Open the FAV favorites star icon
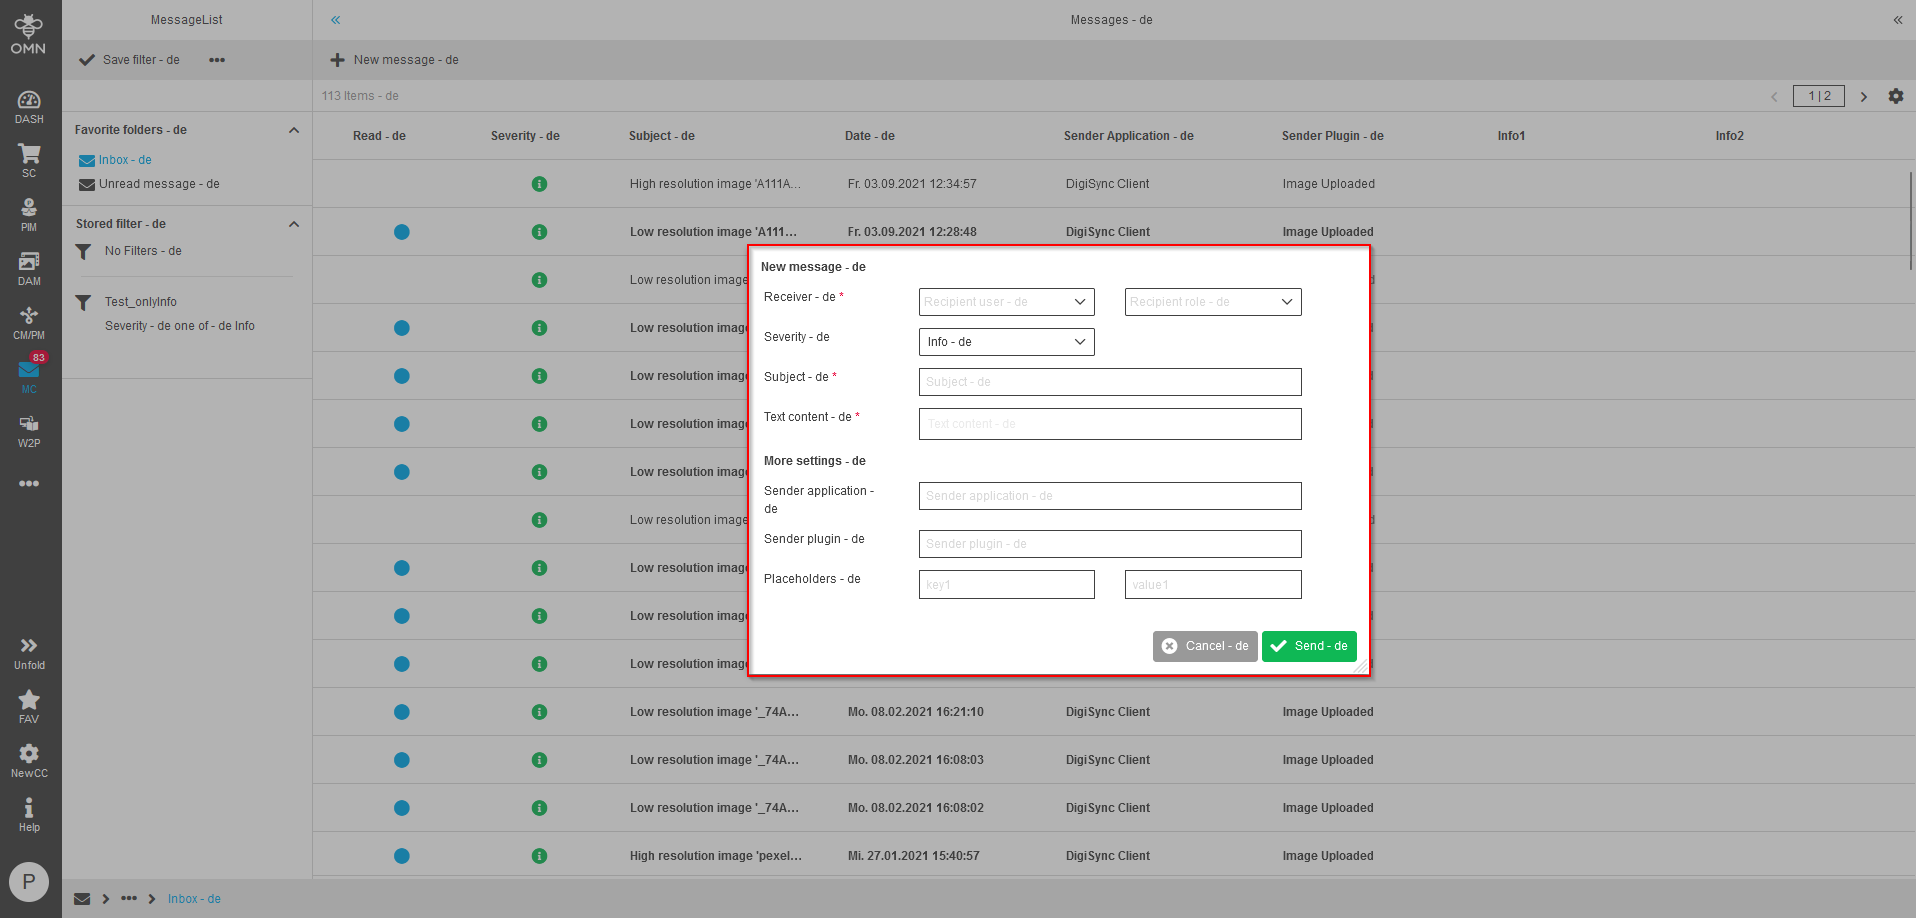Image resolution: width=1916 pixels, height=918 pixels. point(29,706)
